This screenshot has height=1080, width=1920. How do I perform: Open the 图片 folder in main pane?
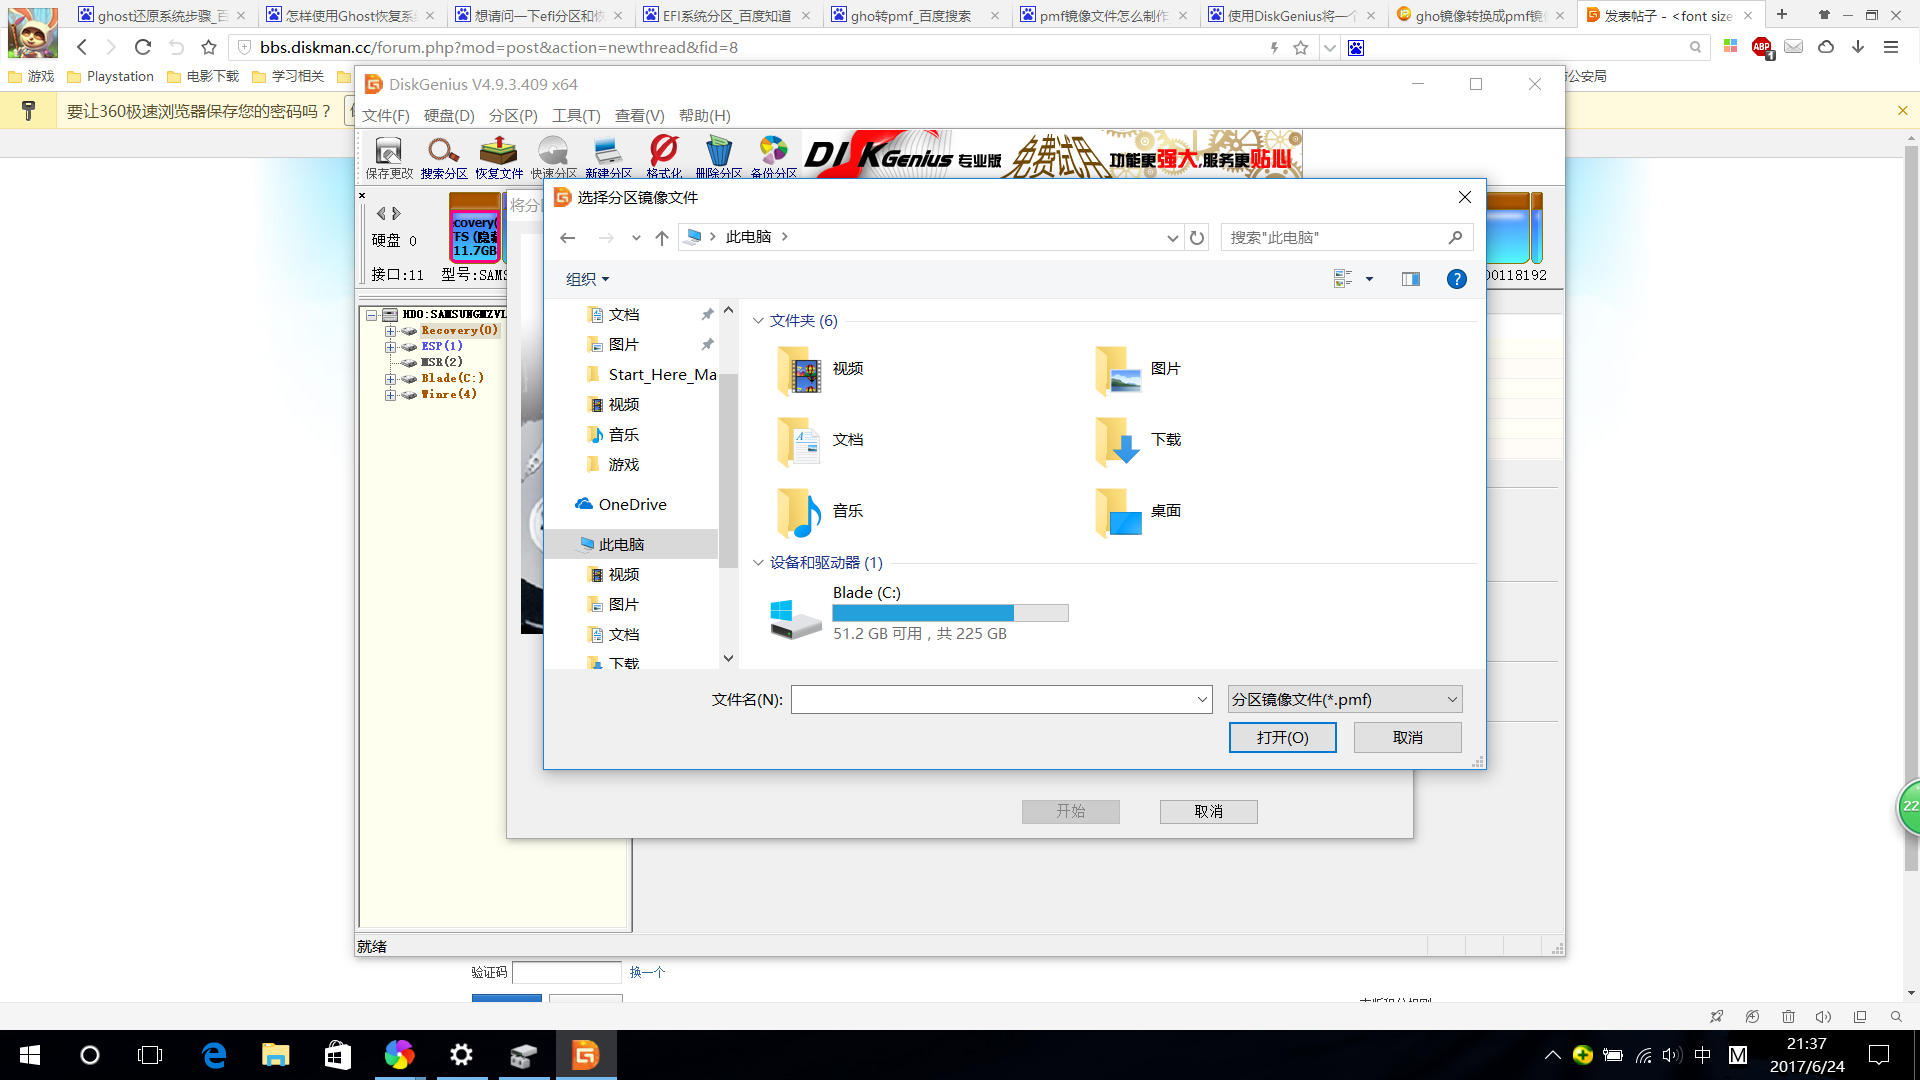click(1140, 369)
